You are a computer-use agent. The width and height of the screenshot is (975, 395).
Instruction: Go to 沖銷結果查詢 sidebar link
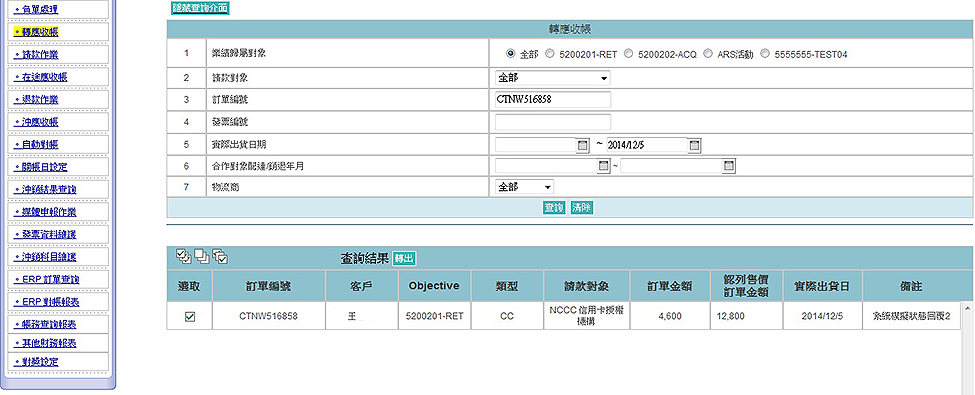point(45,189)
